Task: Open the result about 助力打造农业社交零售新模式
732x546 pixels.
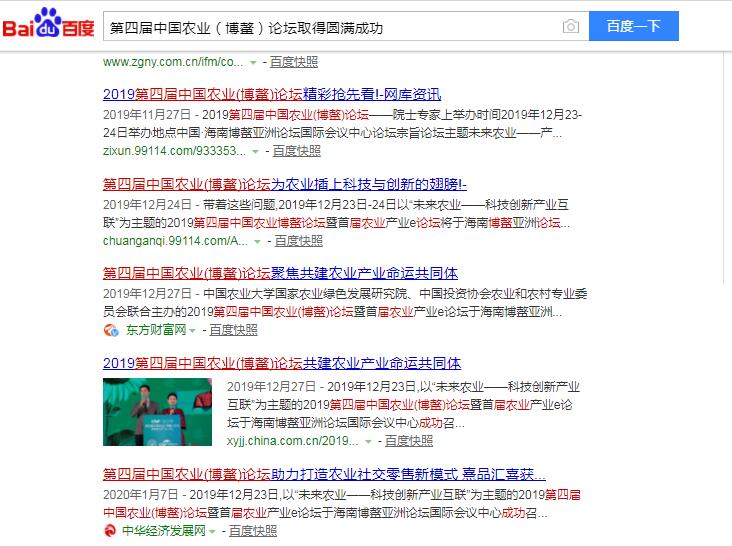Action: tap(324, 473)
